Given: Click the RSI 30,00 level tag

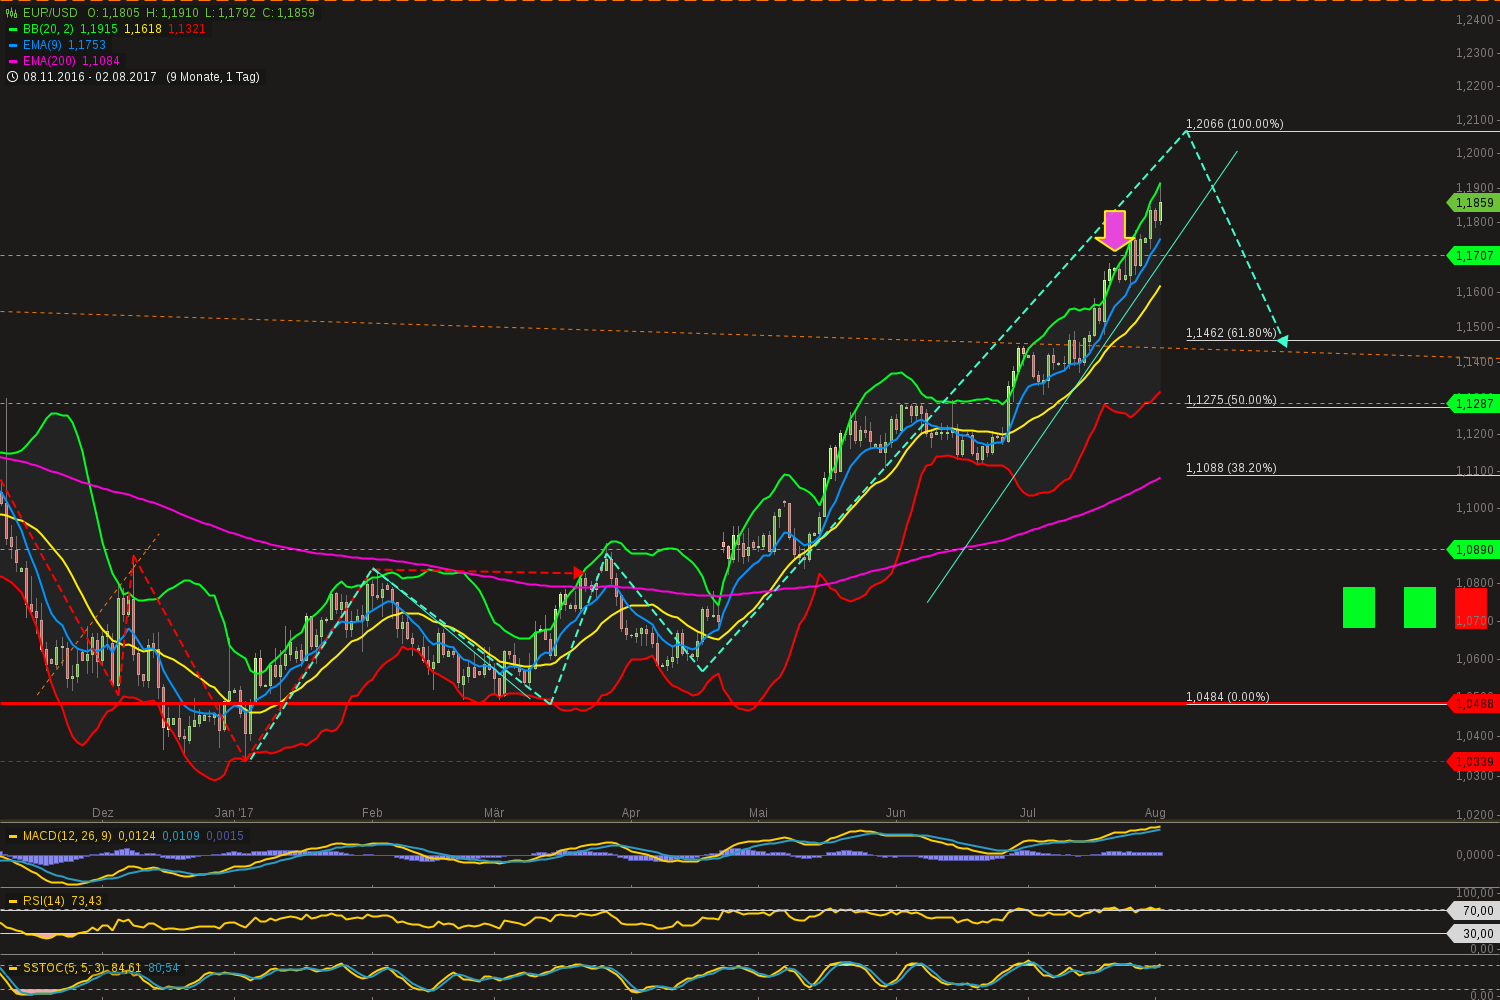Looking at the screenshot, I should (1472, 934).
